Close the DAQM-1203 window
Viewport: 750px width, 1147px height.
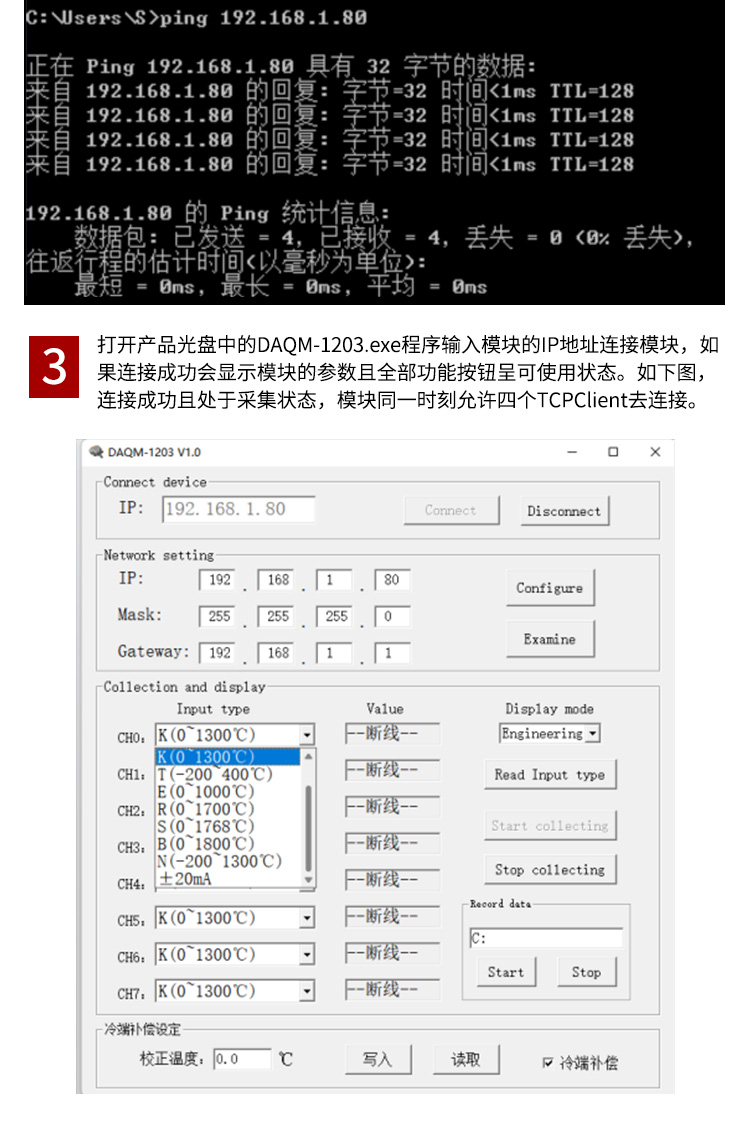(656, 452)
